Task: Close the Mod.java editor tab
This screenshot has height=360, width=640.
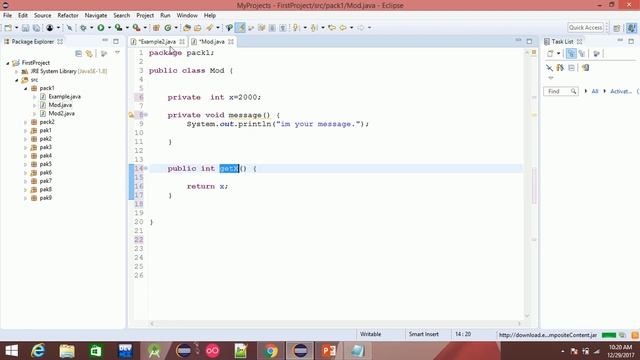Action: [231, 42]
